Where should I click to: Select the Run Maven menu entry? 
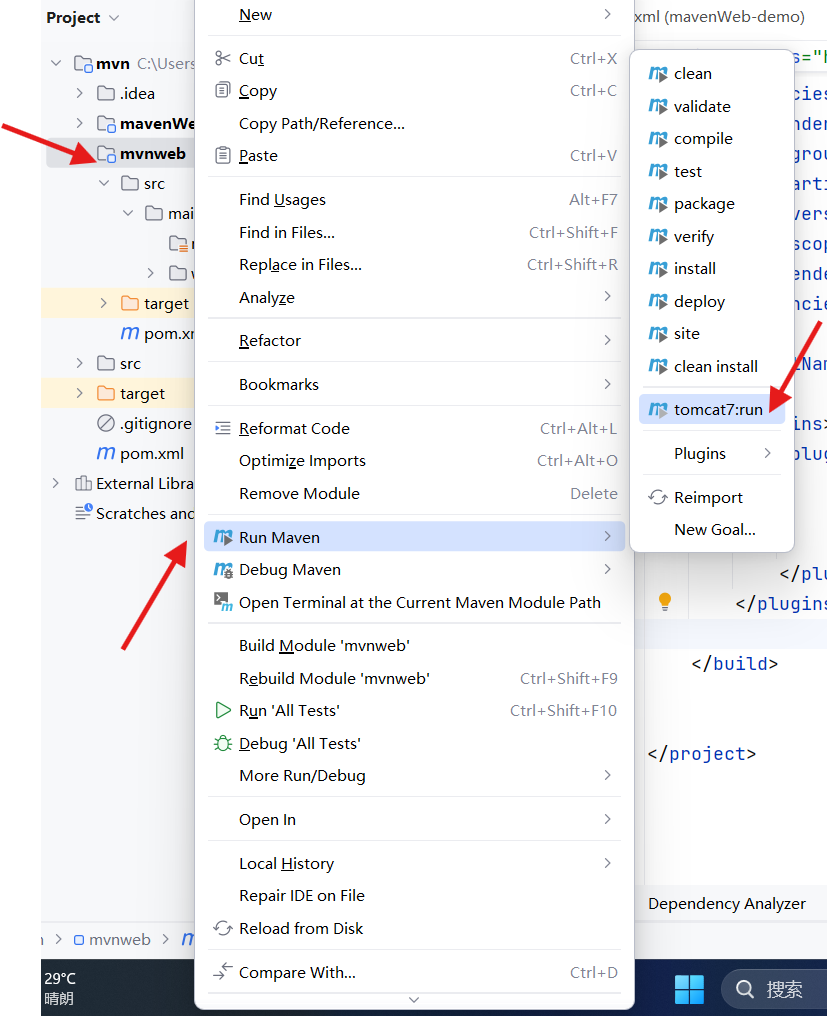pos(414,537)
